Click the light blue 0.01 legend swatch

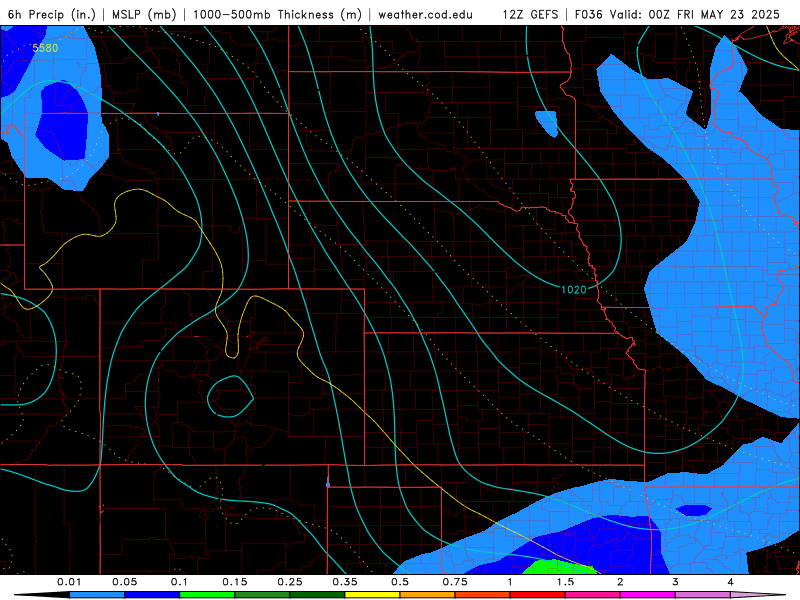pyautogui.click(x=97, y=595)
